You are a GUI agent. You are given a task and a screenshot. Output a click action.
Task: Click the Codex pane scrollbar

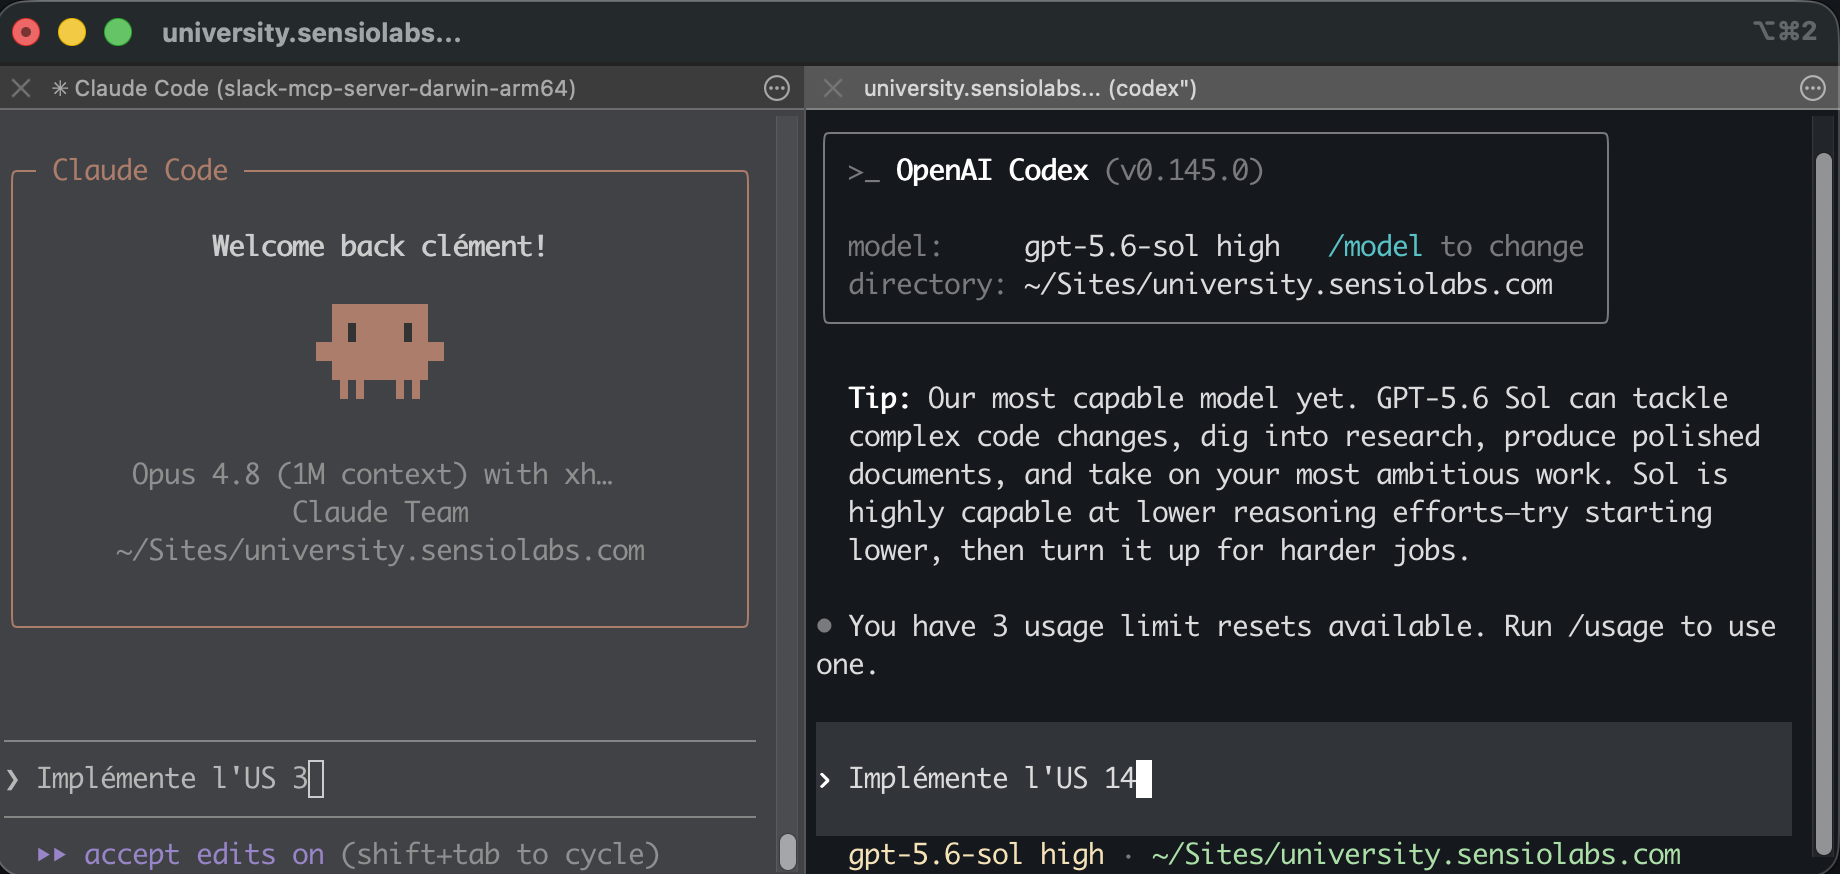point(1823,504)
